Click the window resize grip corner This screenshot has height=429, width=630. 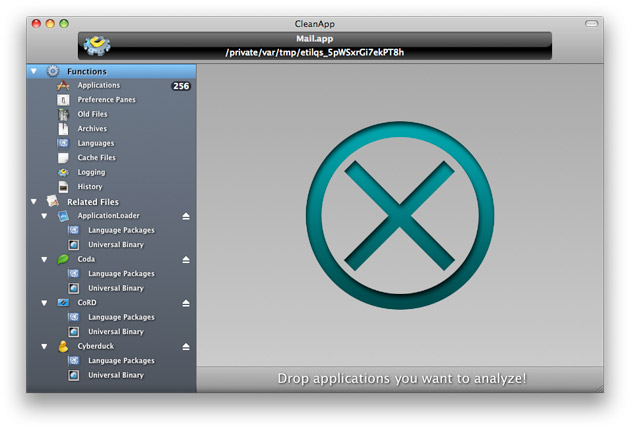point(599,389)
